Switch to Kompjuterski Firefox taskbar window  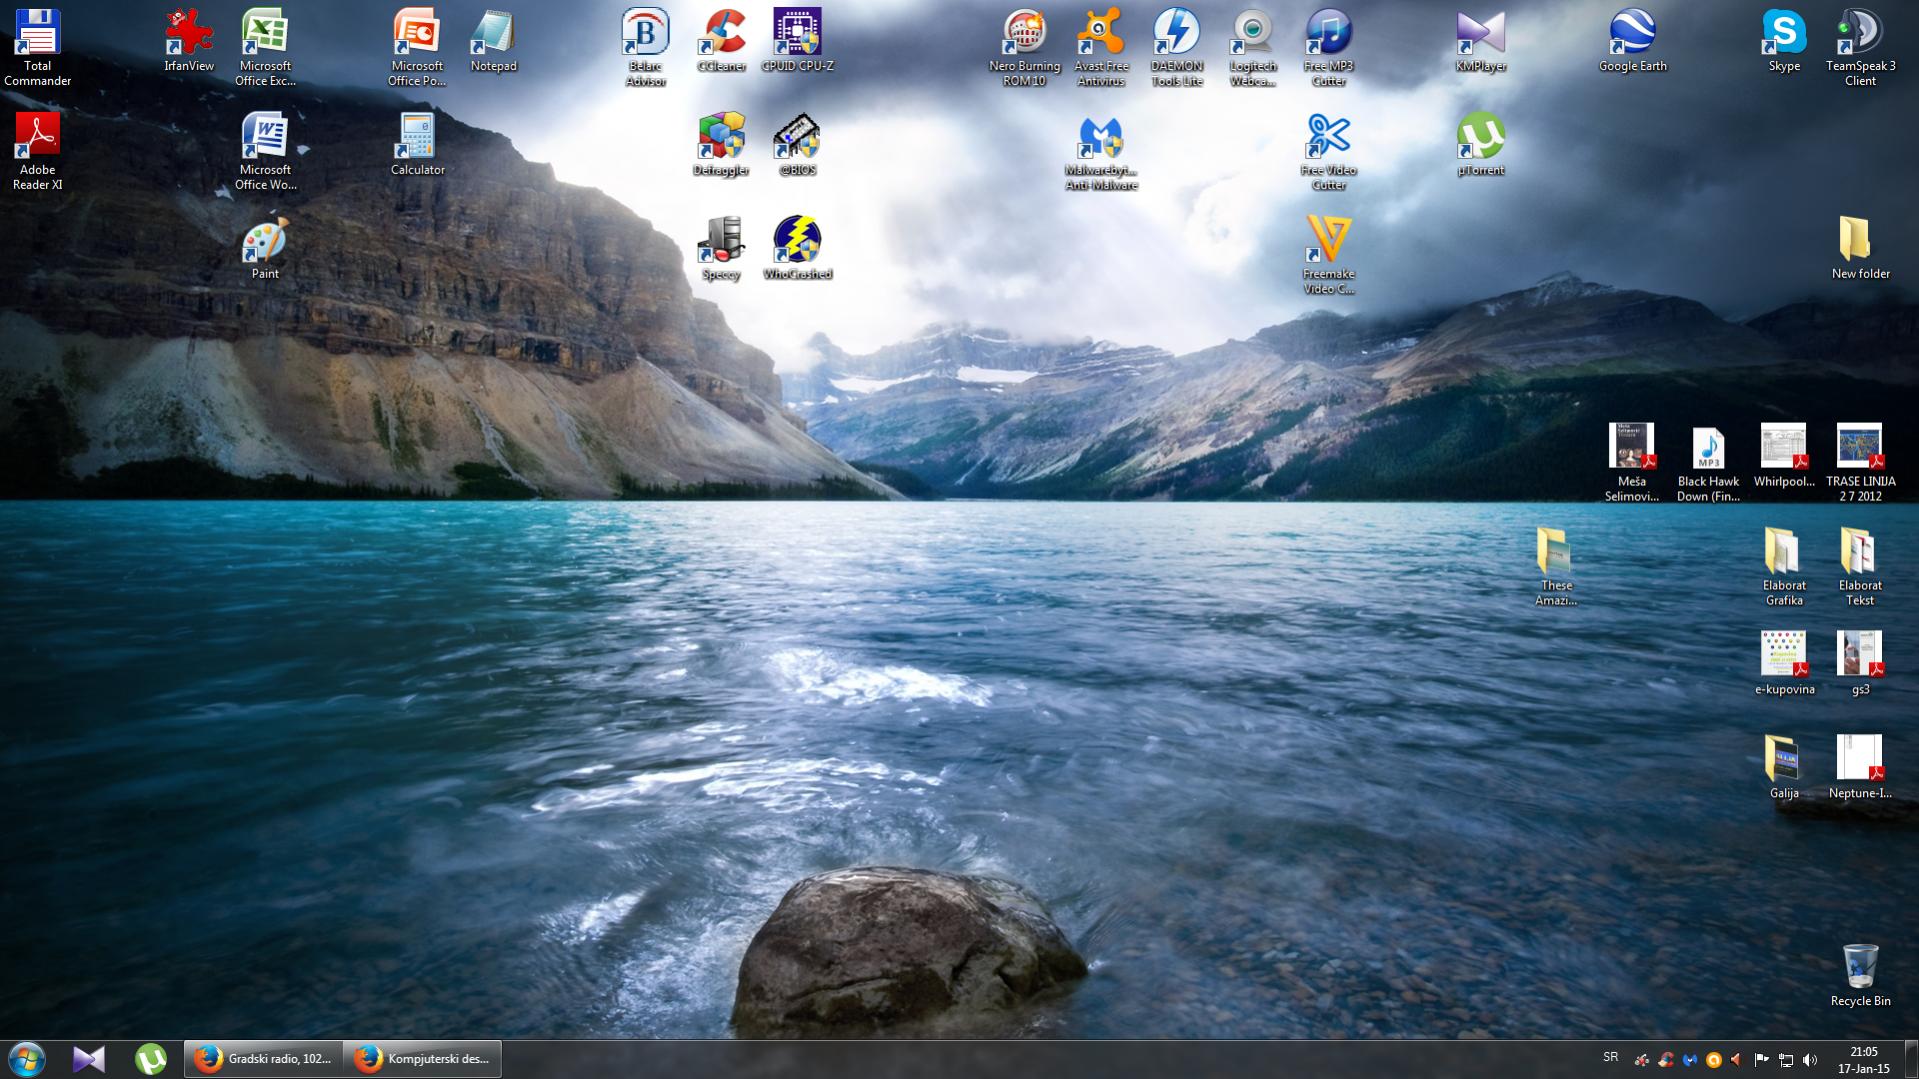(422, 1059)
